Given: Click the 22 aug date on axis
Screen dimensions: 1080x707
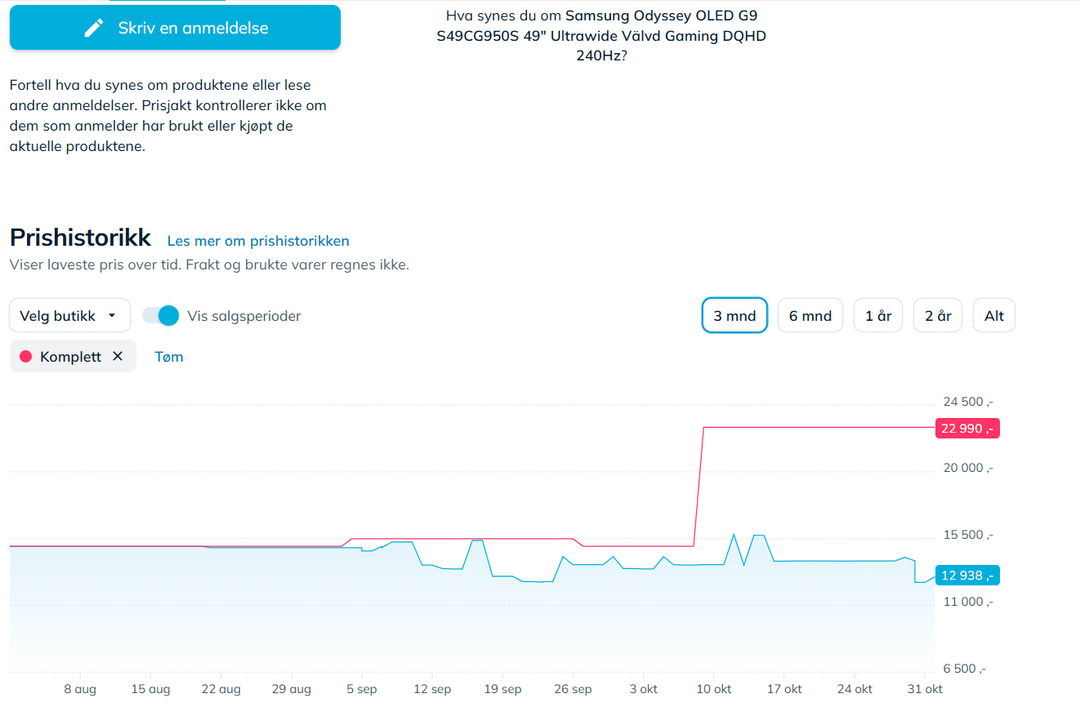Looking at the screenshot, I should click(221, 689).
